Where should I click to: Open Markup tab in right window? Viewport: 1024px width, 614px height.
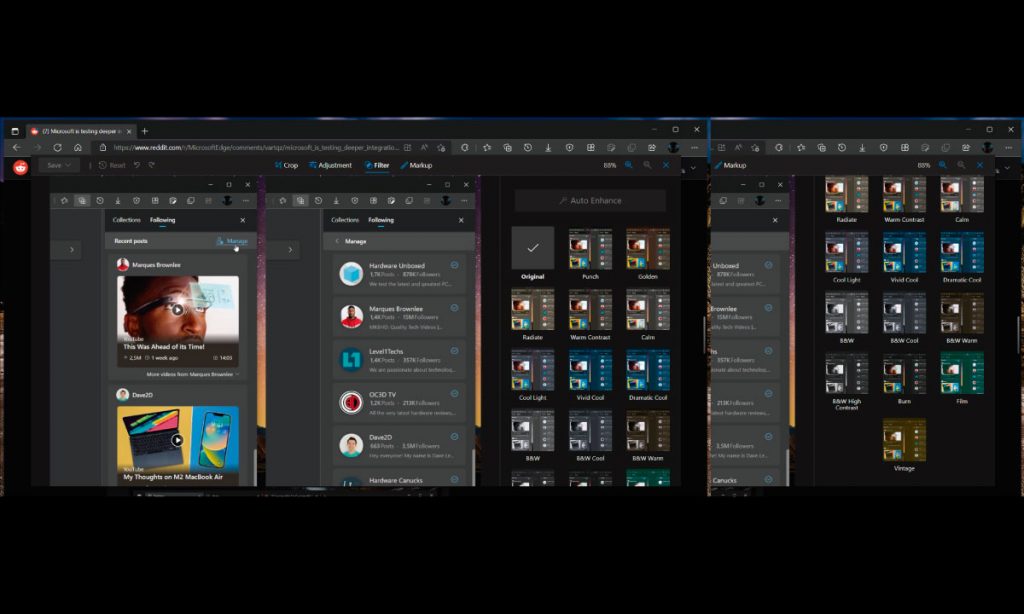(731, 165)
